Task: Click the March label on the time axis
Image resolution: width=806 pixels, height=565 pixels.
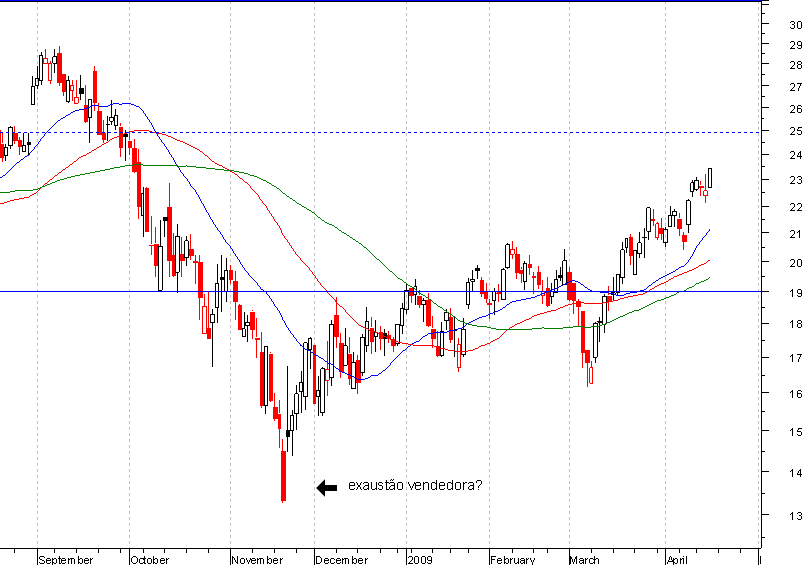Action: tap(584, 560)
